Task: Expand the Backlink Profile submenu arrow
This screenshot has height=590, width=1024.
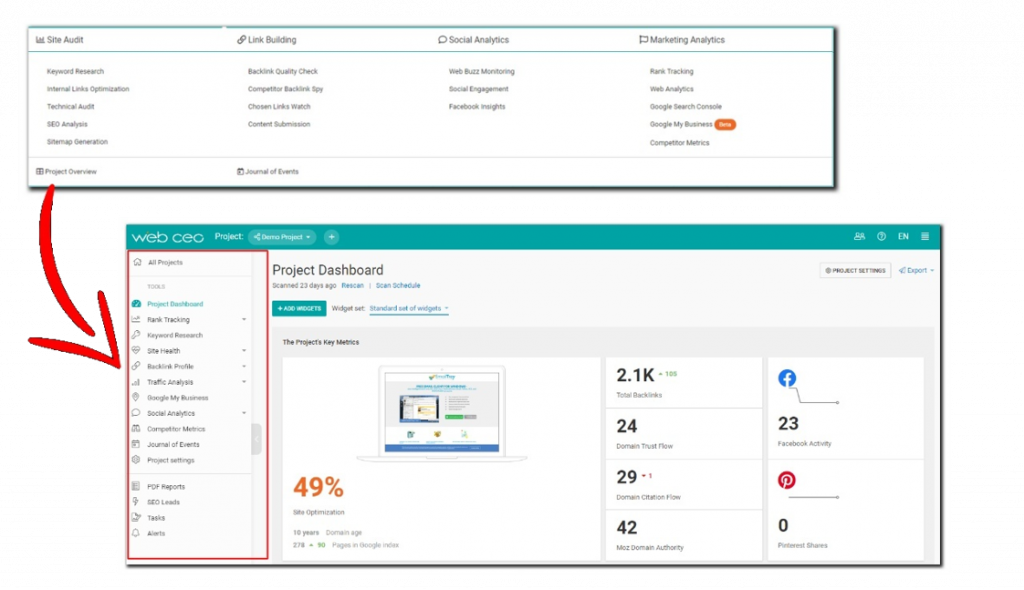Action: [x=244, y=367]
